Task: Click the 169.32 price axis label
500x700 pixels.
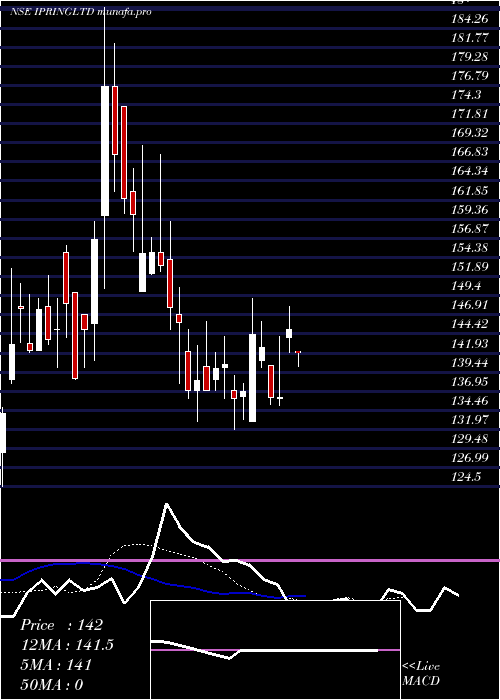Action: pyautogui.click(x=470, y=133)
